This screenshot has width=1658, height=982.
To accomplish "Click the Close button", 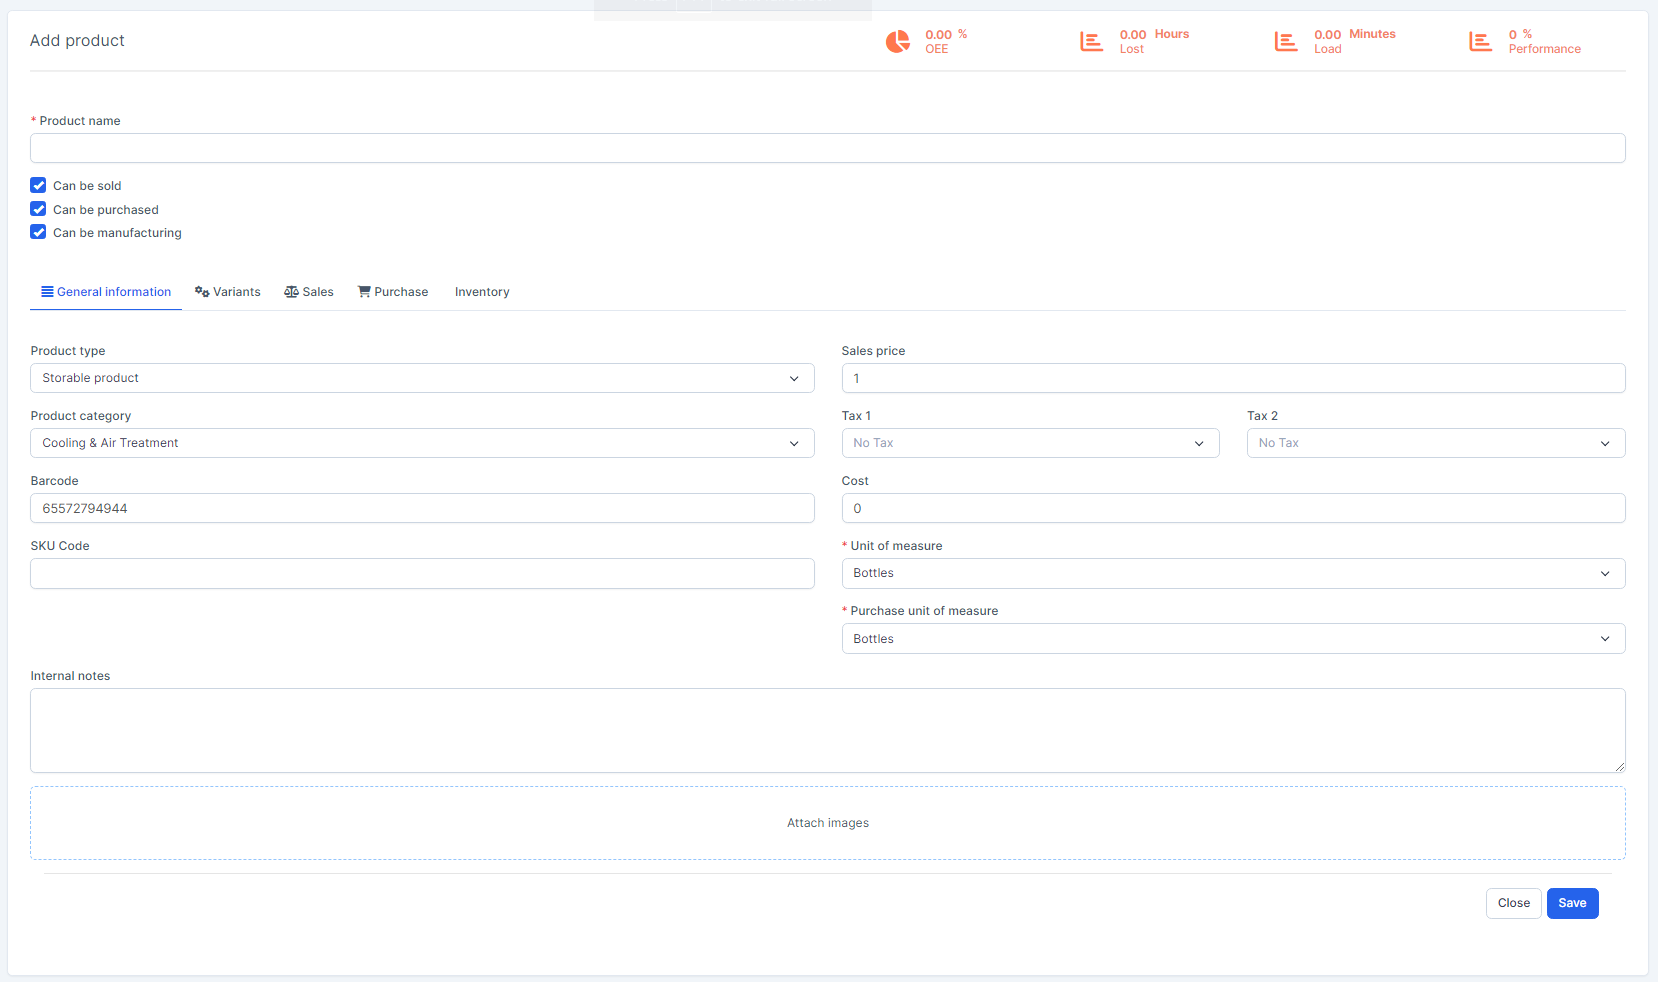I will pos(1513,903).
